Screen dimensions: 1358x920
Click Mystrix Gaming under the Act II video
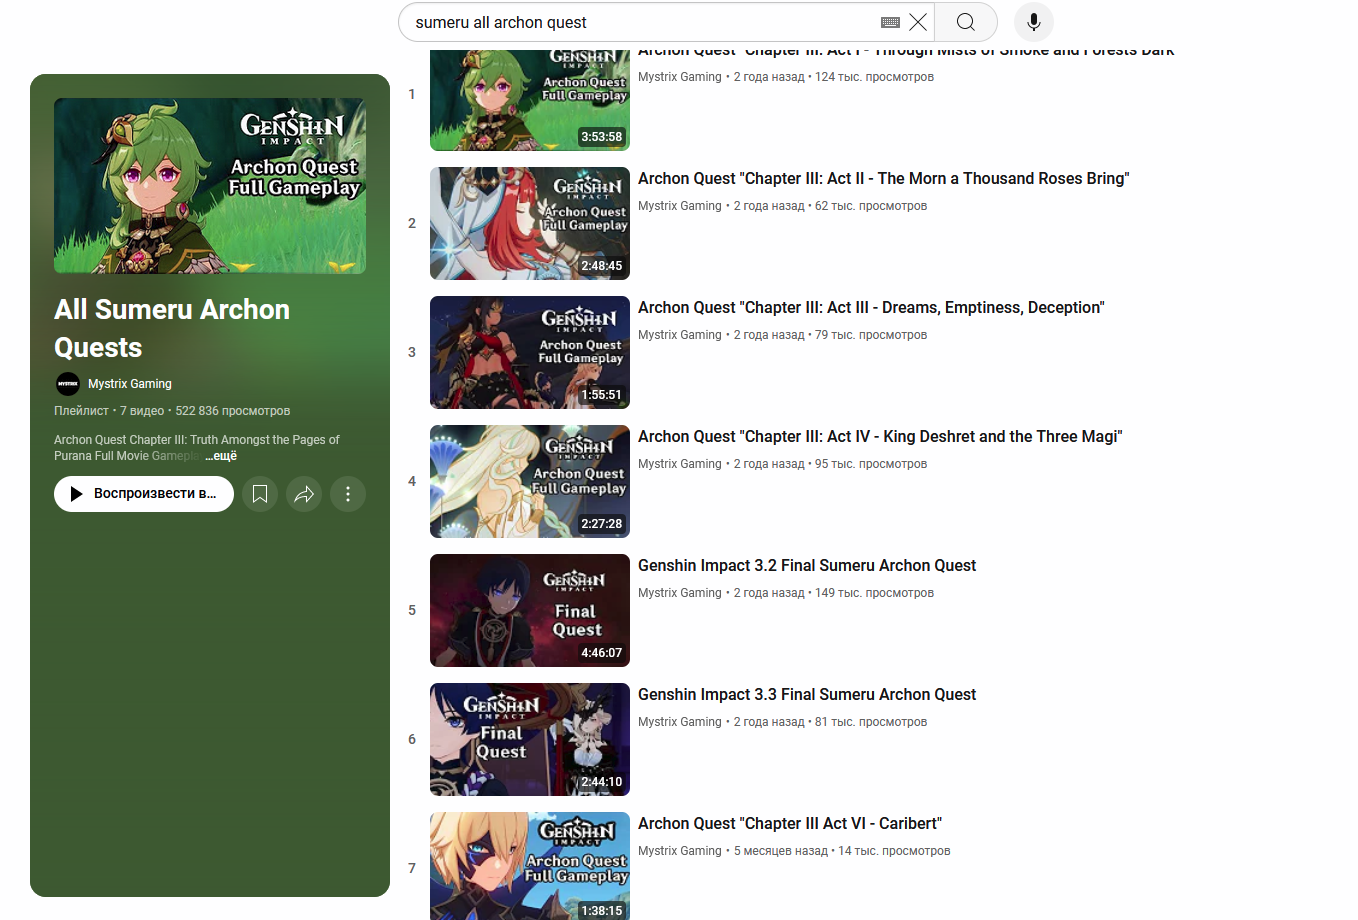[x=680, y=206]
